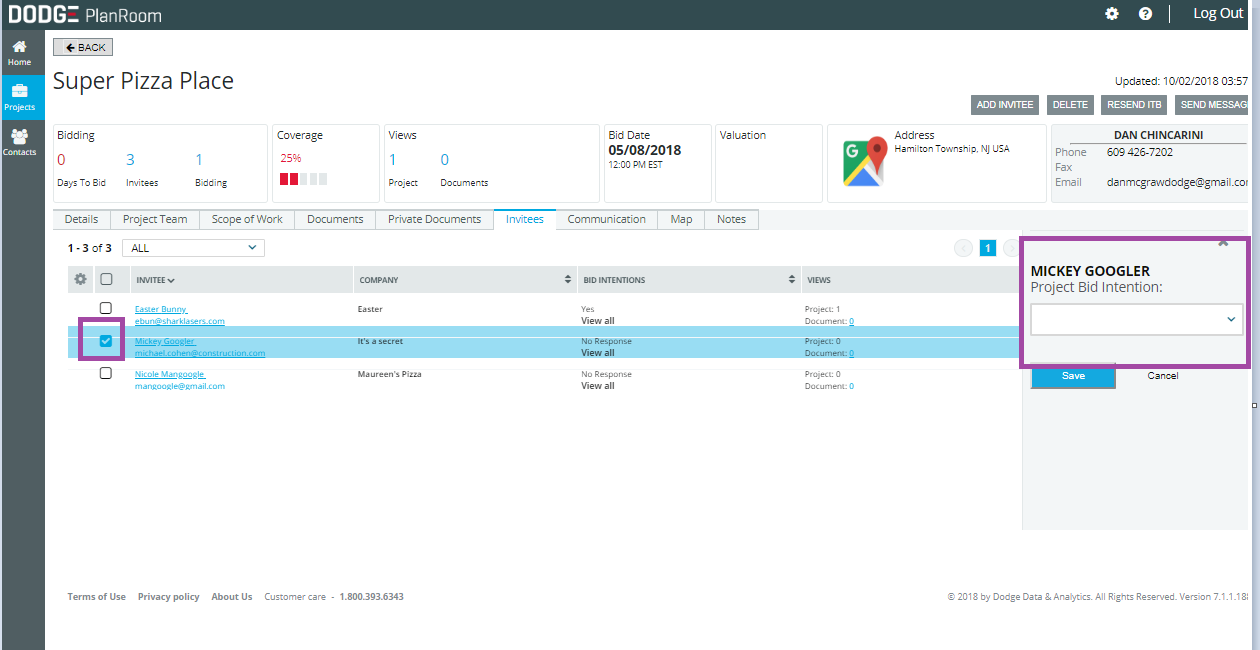Switch to the Documents tab

[334, 219]
